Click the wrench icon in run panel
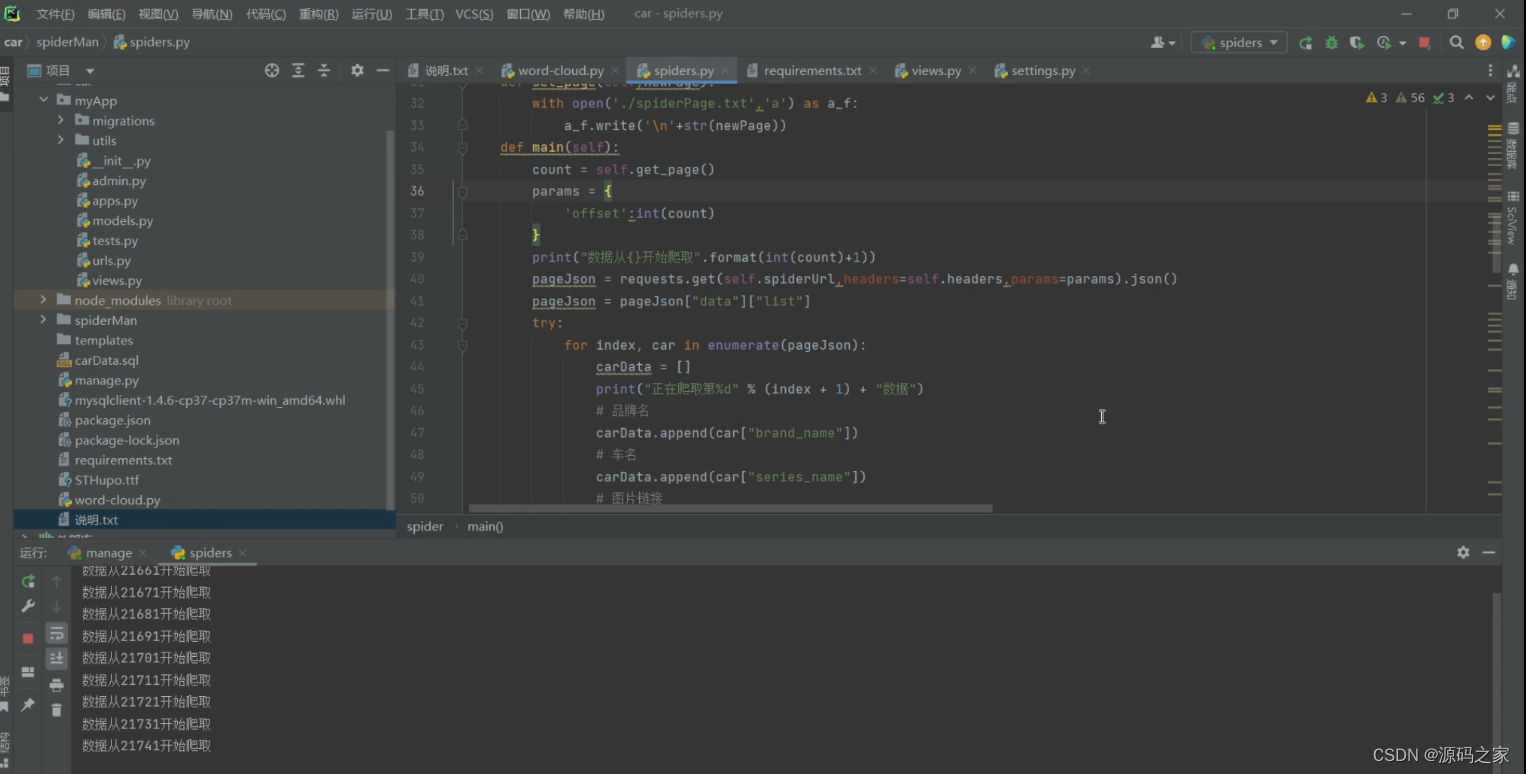 coord(28,606)
